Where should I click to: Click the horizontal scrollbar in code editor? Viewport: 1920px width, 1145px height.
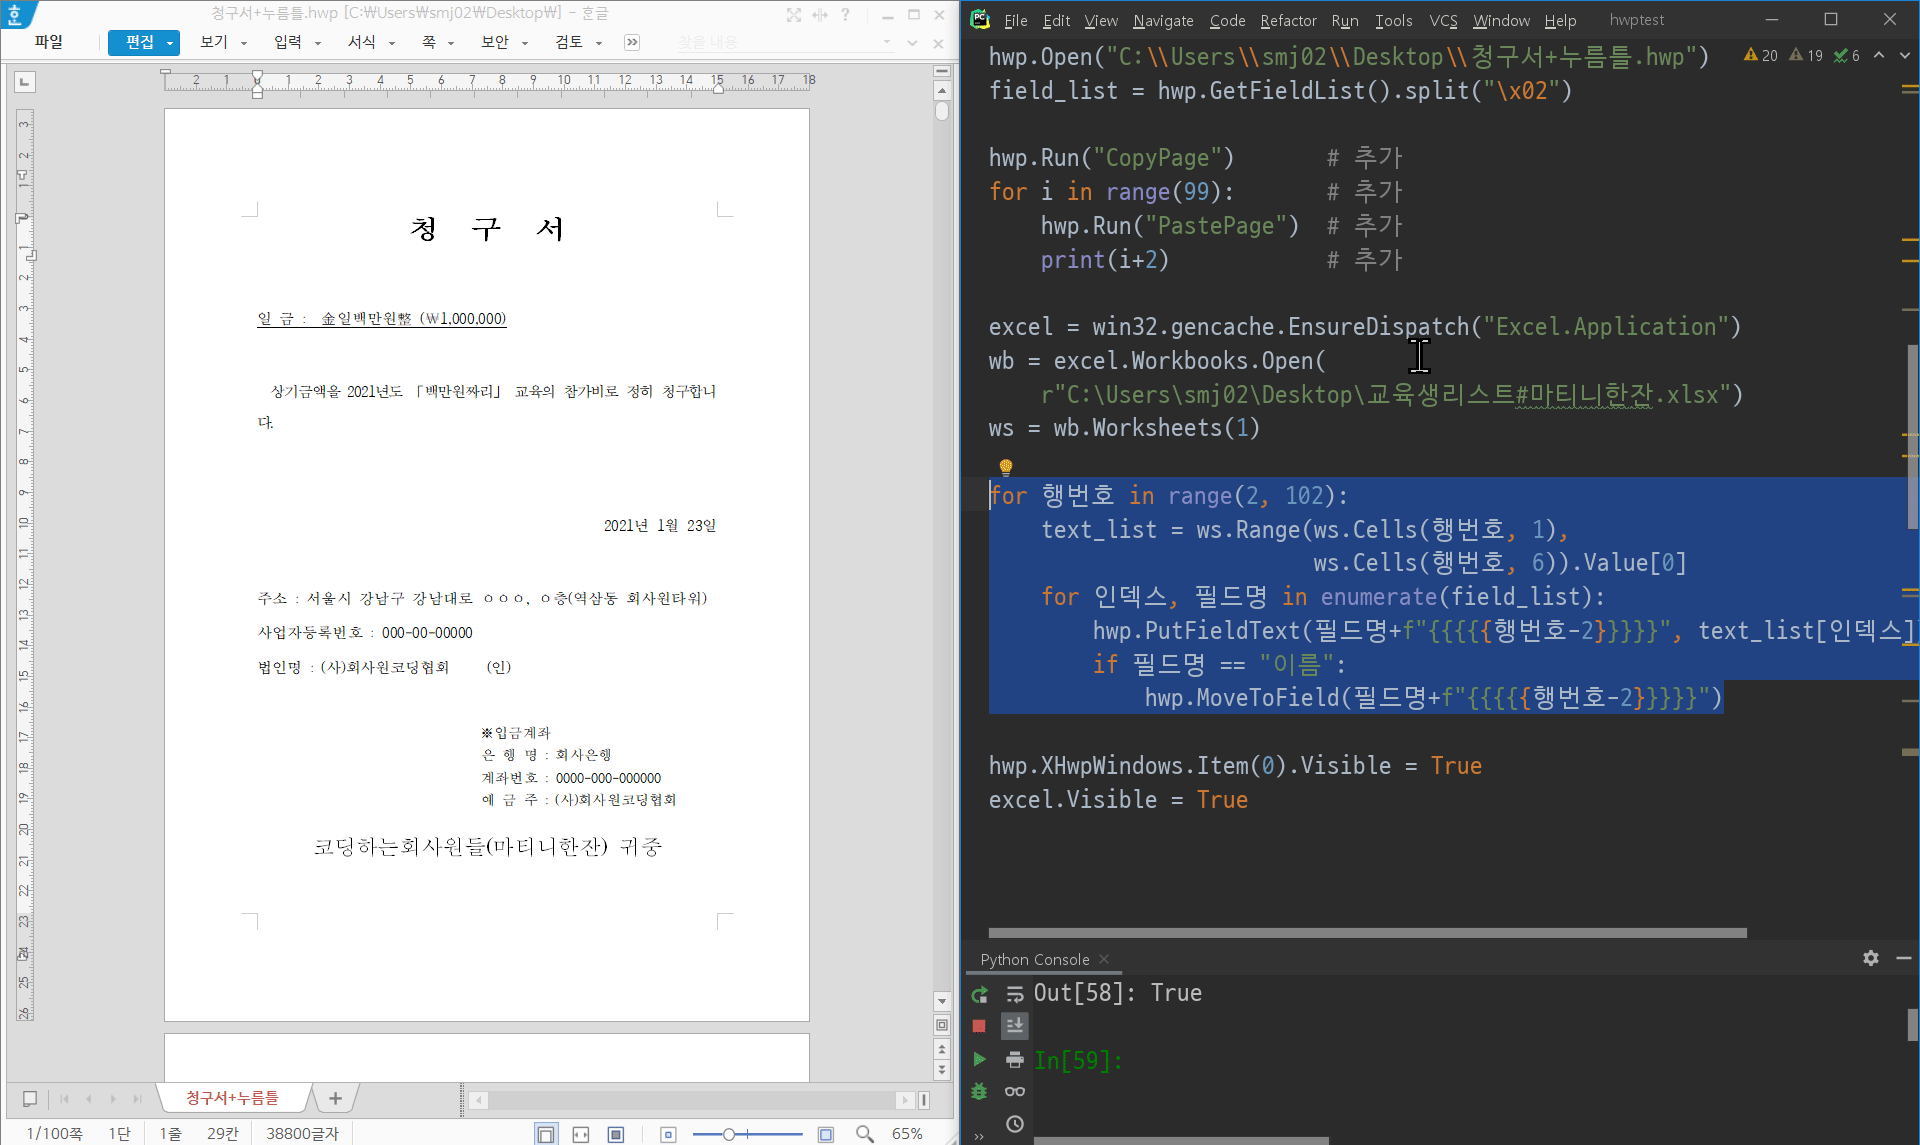click(x=1366, y=932)
